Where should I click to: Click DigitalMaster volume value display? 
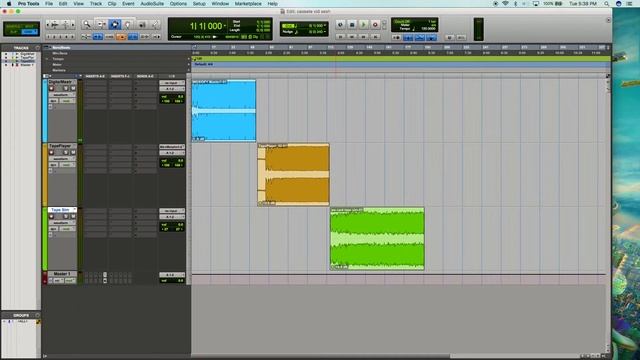(172, 97)
